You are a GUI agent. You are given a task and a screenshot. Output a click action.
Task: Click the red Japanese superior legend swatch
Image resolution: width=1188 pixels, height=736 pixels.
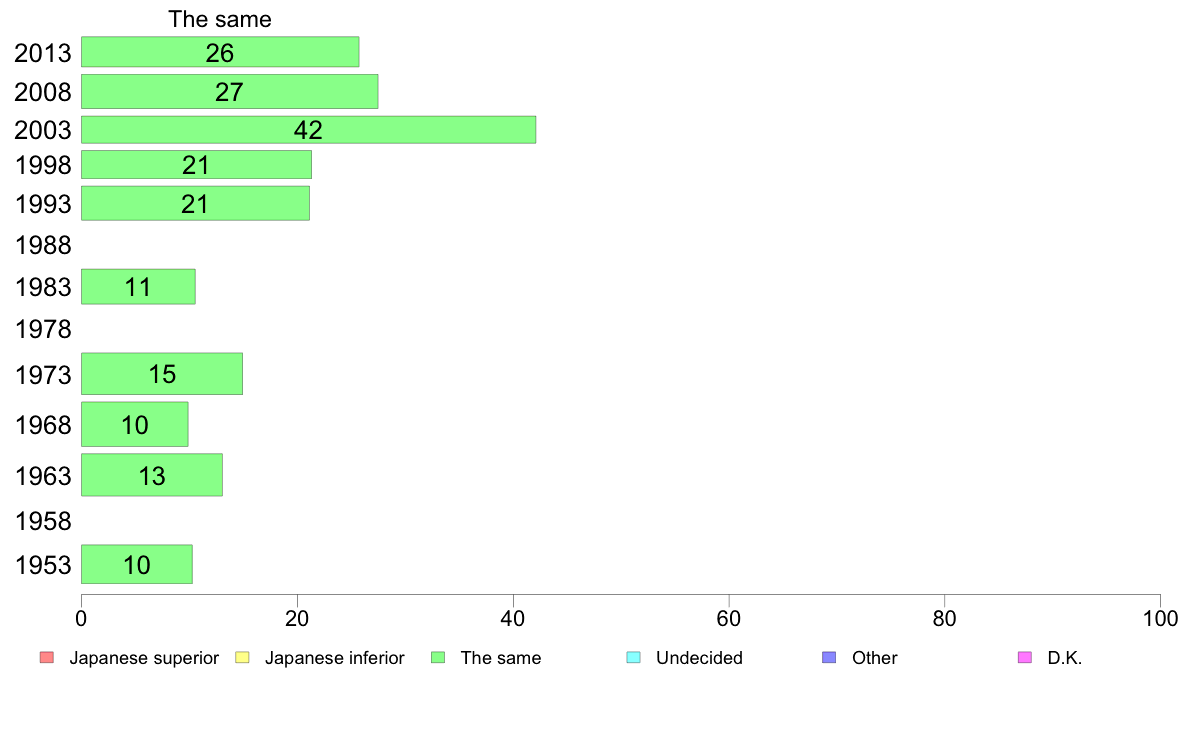(47, 657)
